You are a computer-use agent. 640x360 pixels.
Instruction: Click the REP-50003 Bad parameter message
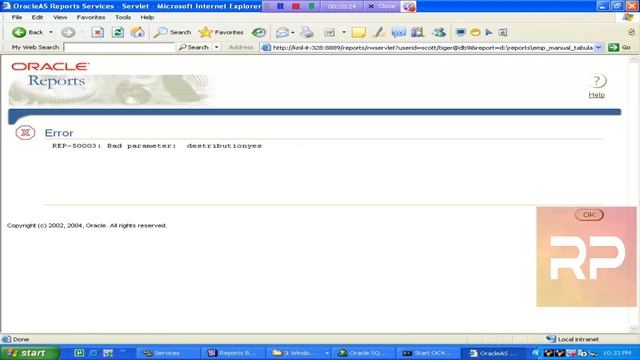(157, 146)
